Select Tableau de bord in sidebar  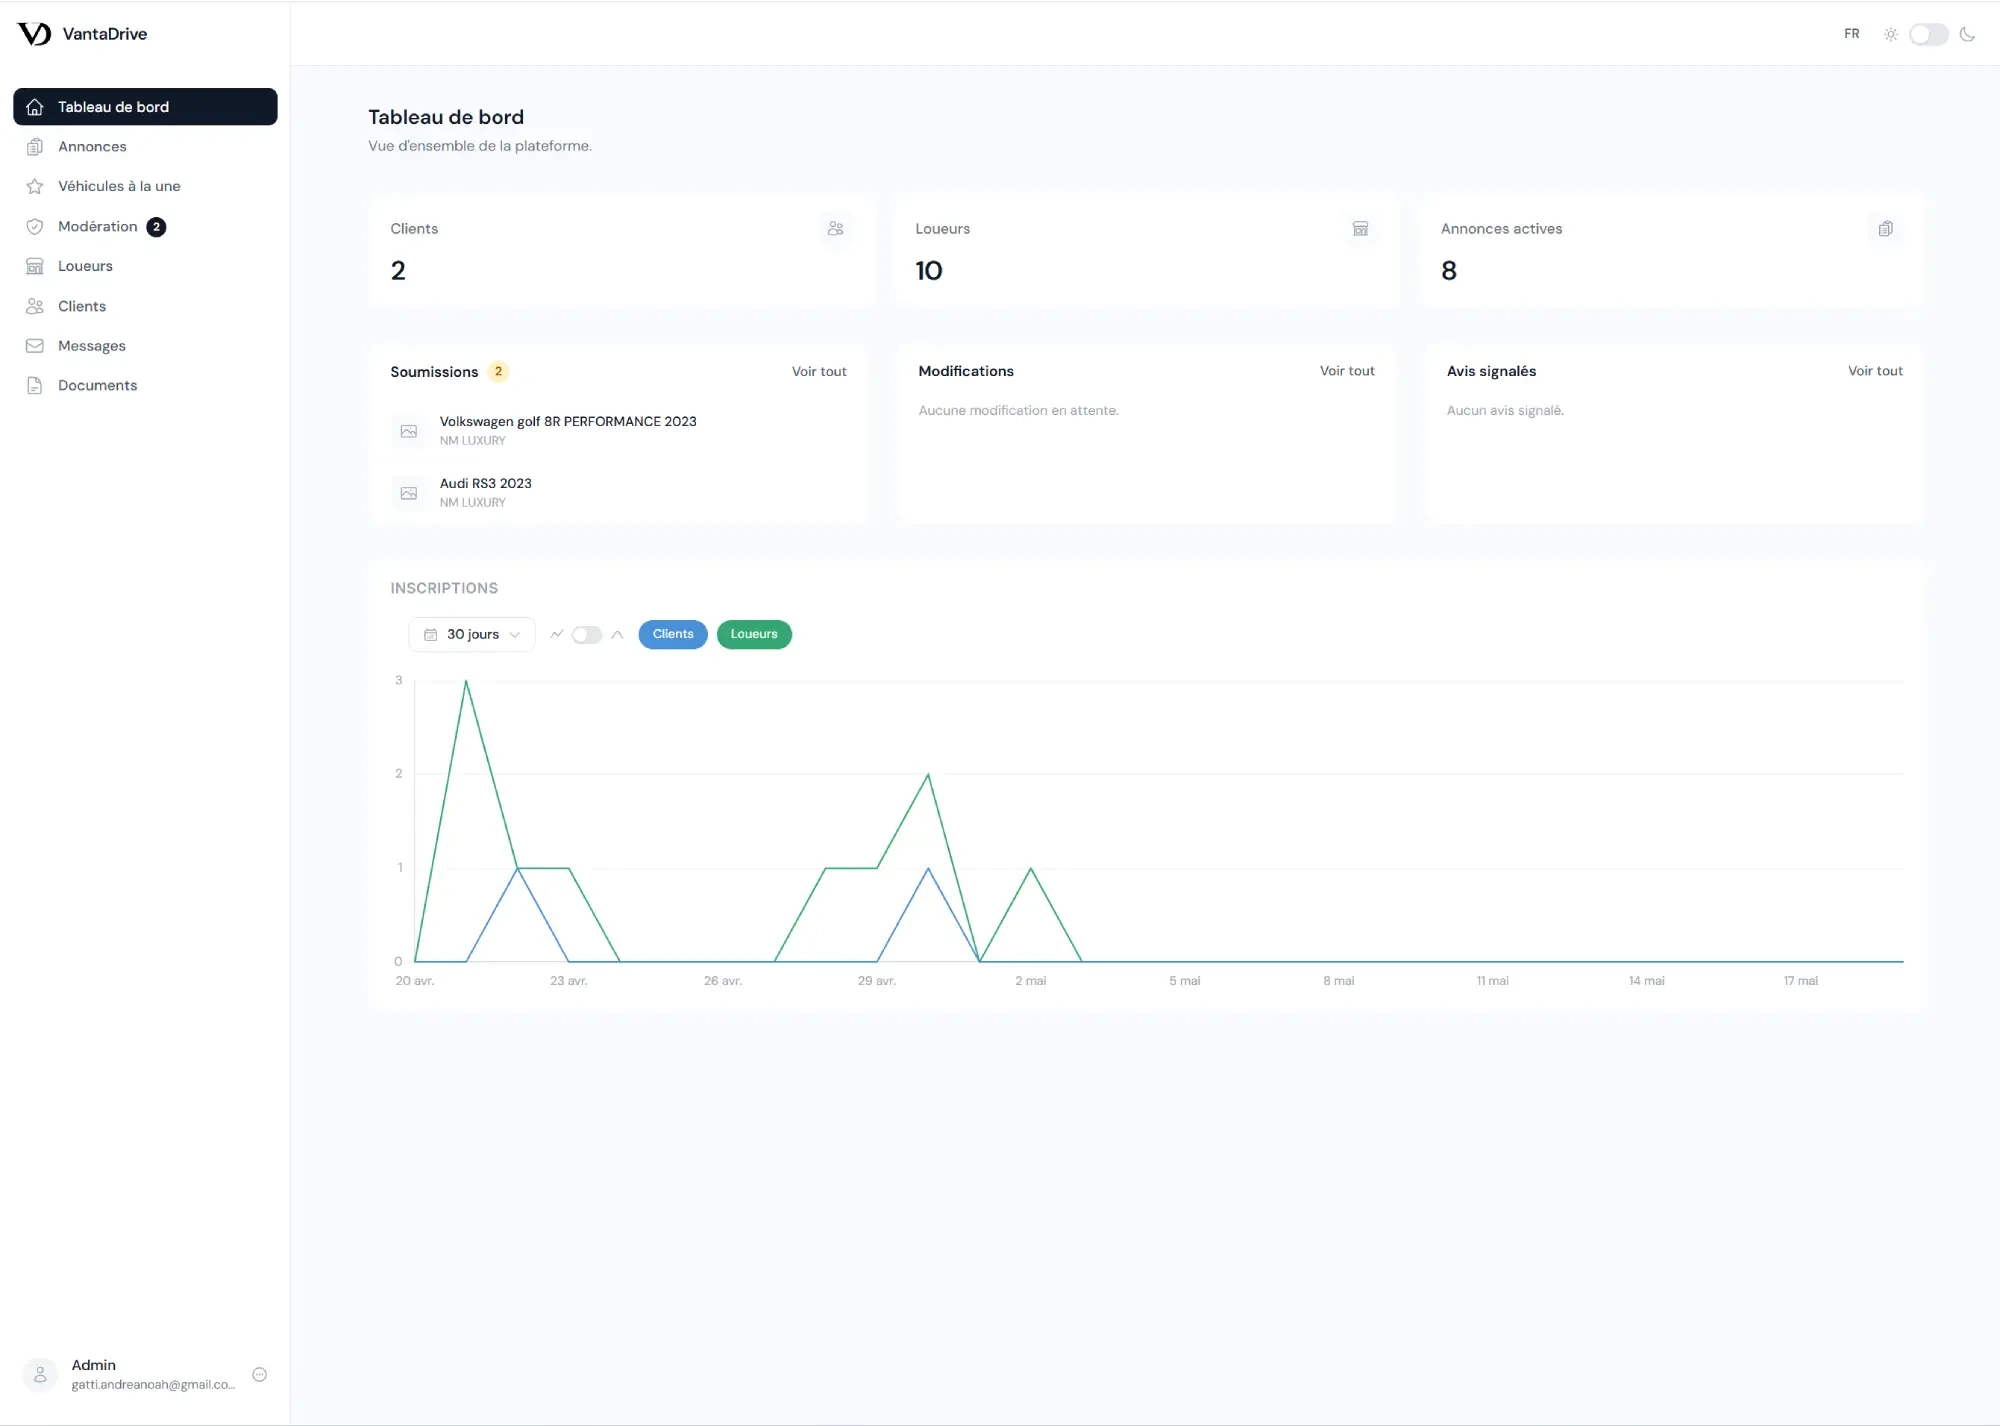click(145, 107)
